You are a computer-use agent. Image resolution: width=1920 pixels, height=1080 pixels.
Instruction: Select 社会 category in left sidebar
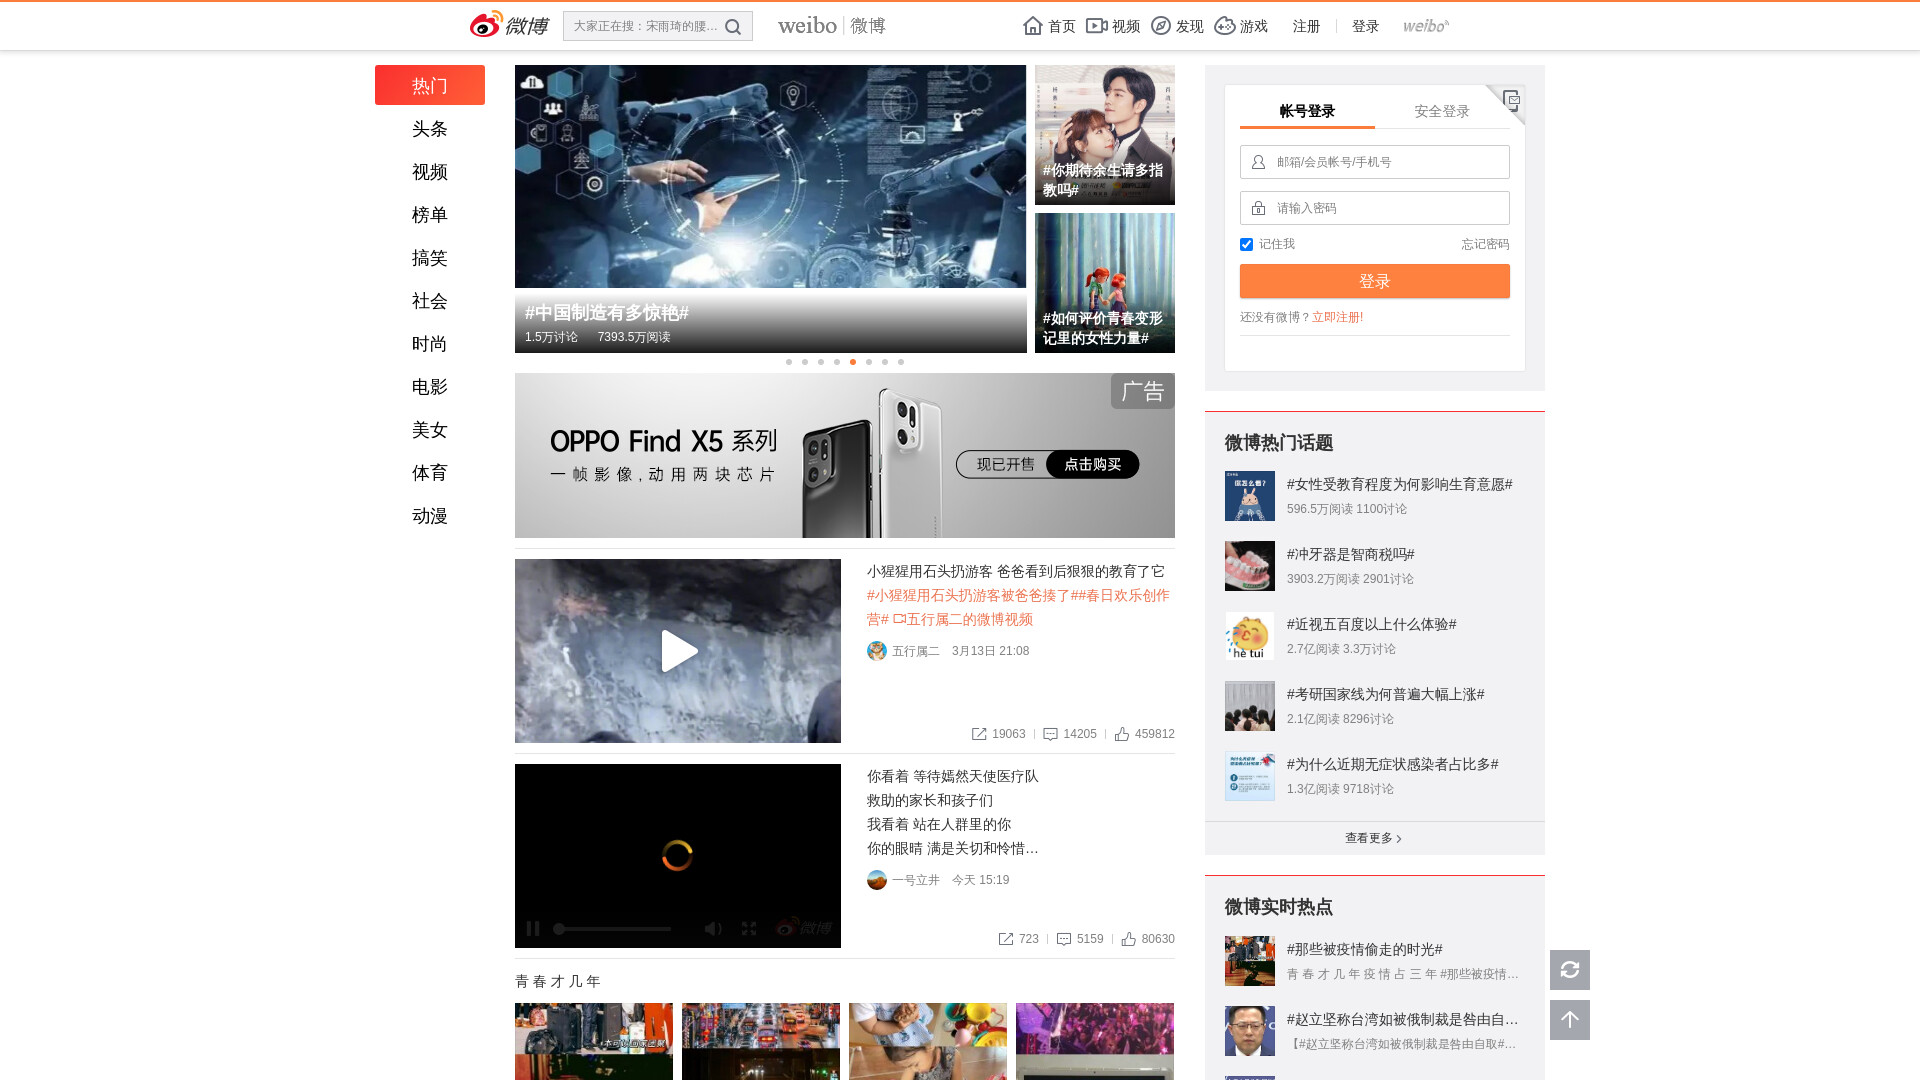430,301
